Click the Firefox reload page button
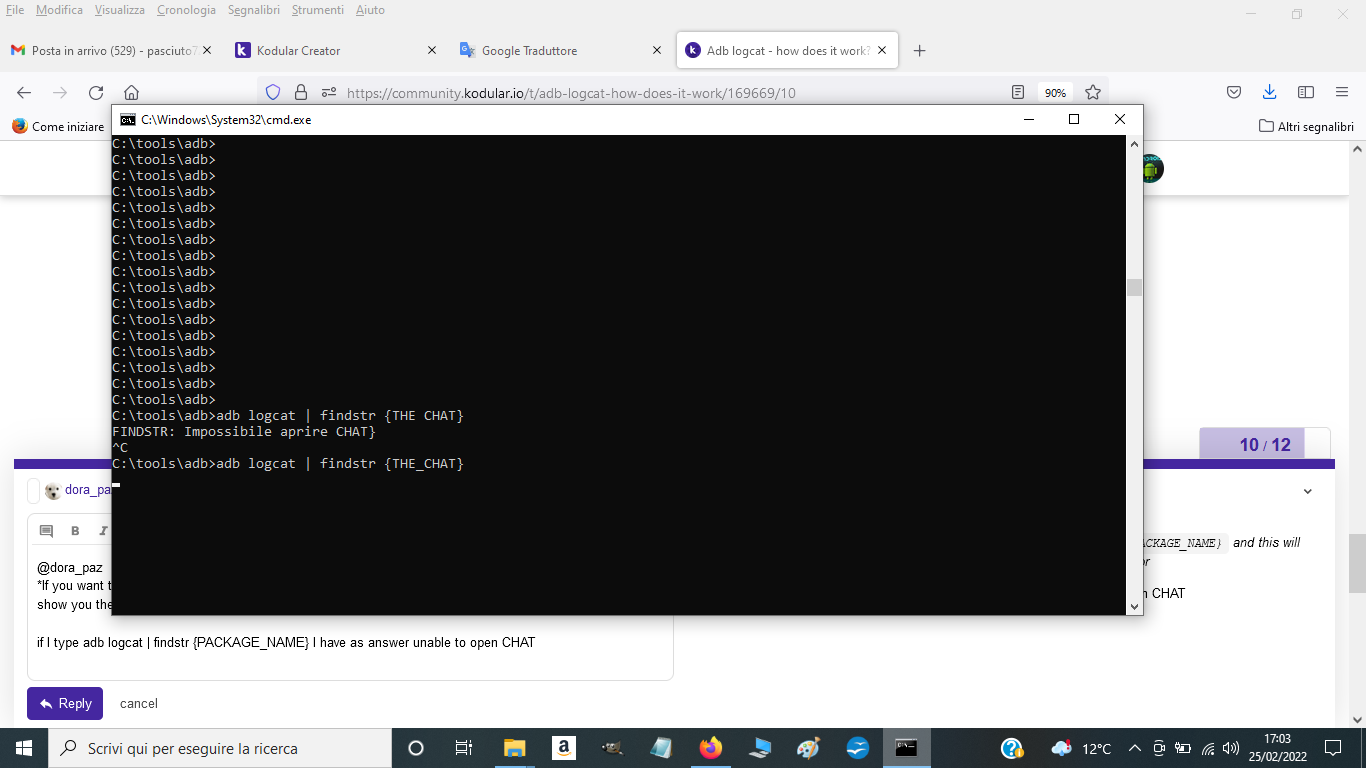Viewport: 1366px width, 768px height. tap(96, 92)
